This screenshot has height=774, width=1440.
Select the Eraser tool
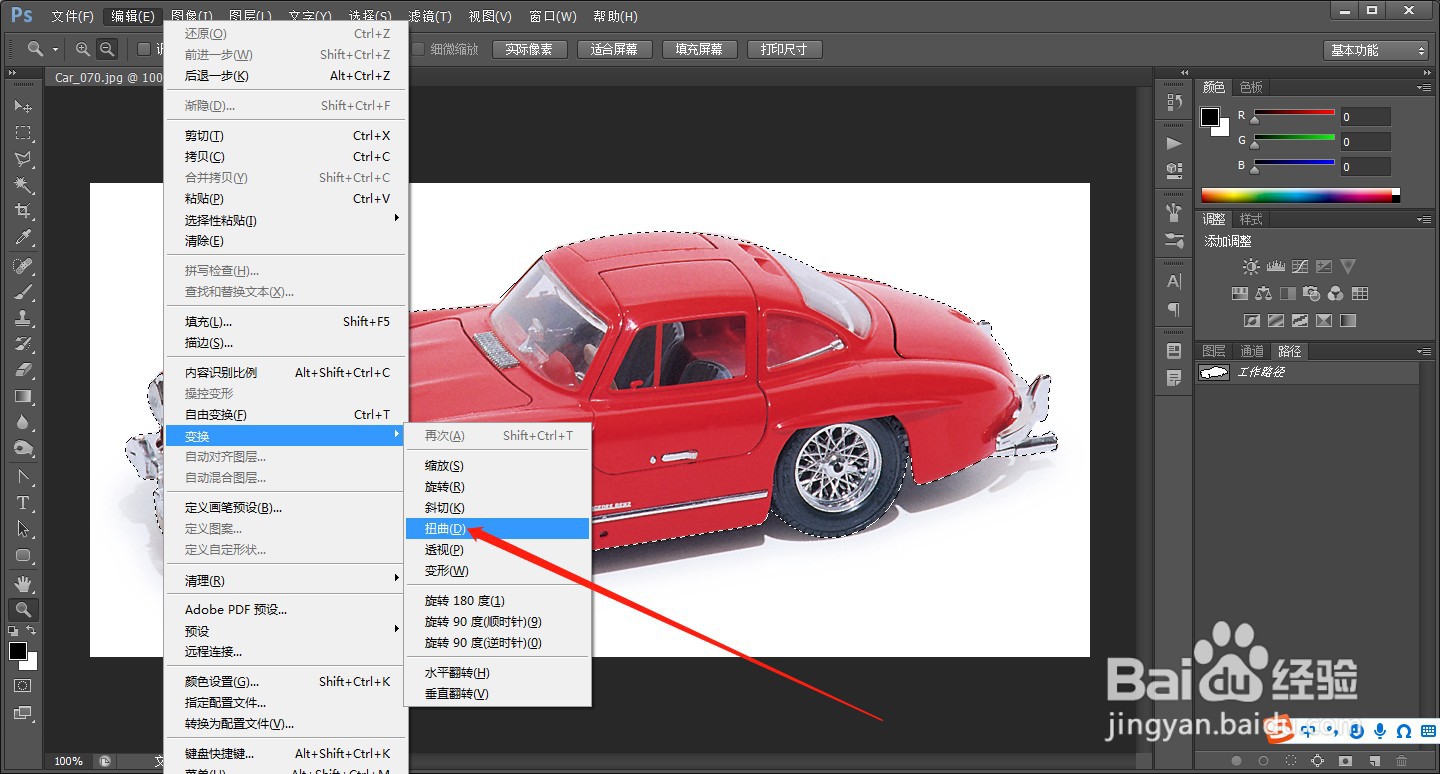(23, 370)
